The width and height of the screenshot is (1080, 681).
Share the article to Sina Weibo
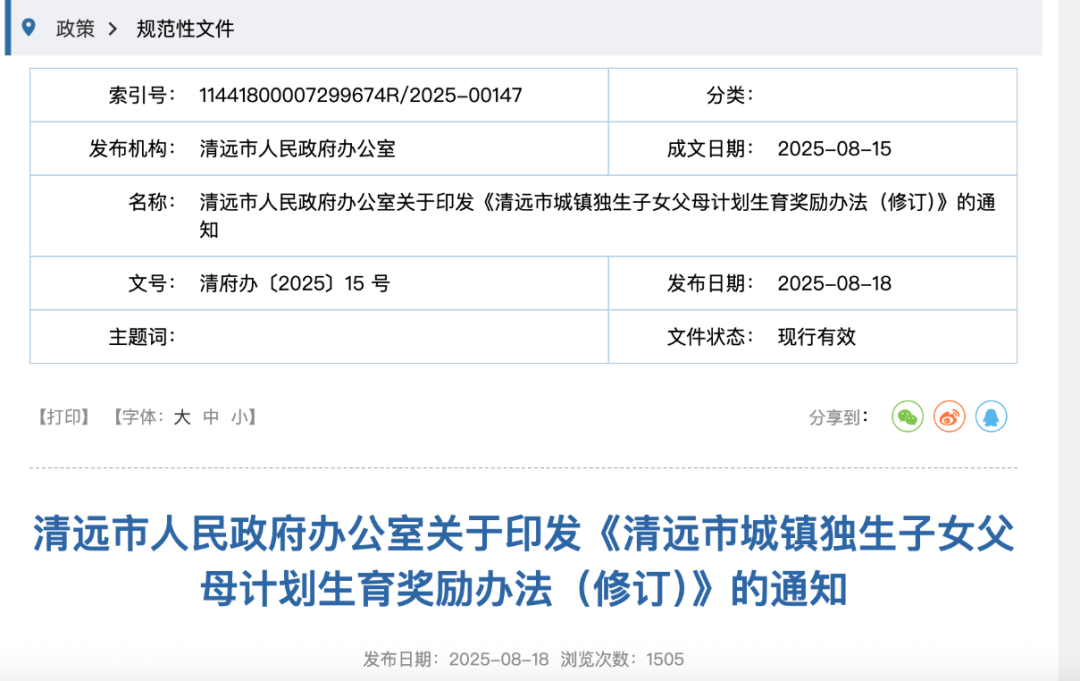[949, 417]
